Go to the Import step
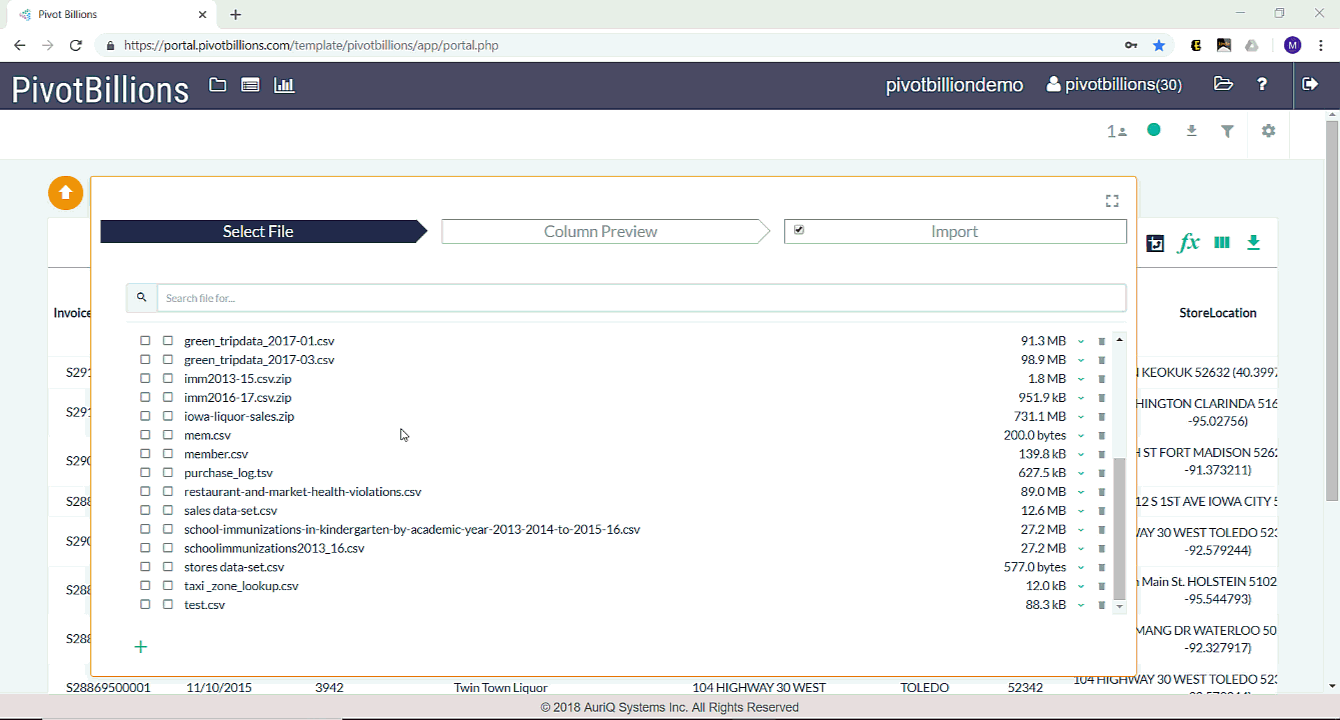Image resolution: width=1340 pixels, height=720 pixels. coord(955,231)
